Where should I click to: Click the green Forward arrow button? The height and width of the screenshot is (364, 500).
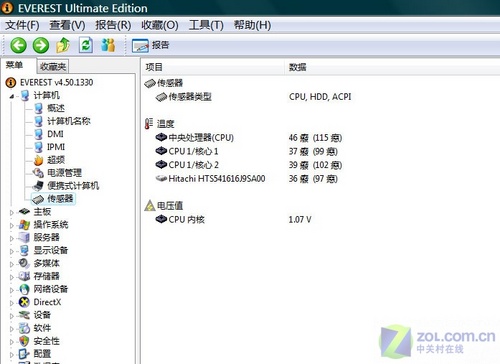click(x=41, y=45)
